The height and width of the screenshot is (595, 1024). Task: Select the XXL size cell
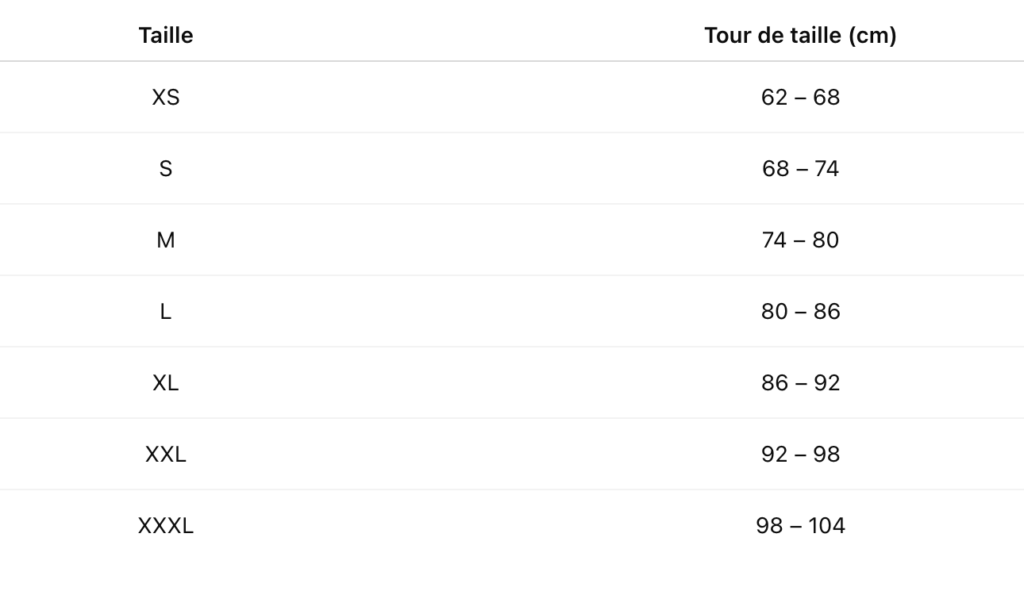coord(166,455)
